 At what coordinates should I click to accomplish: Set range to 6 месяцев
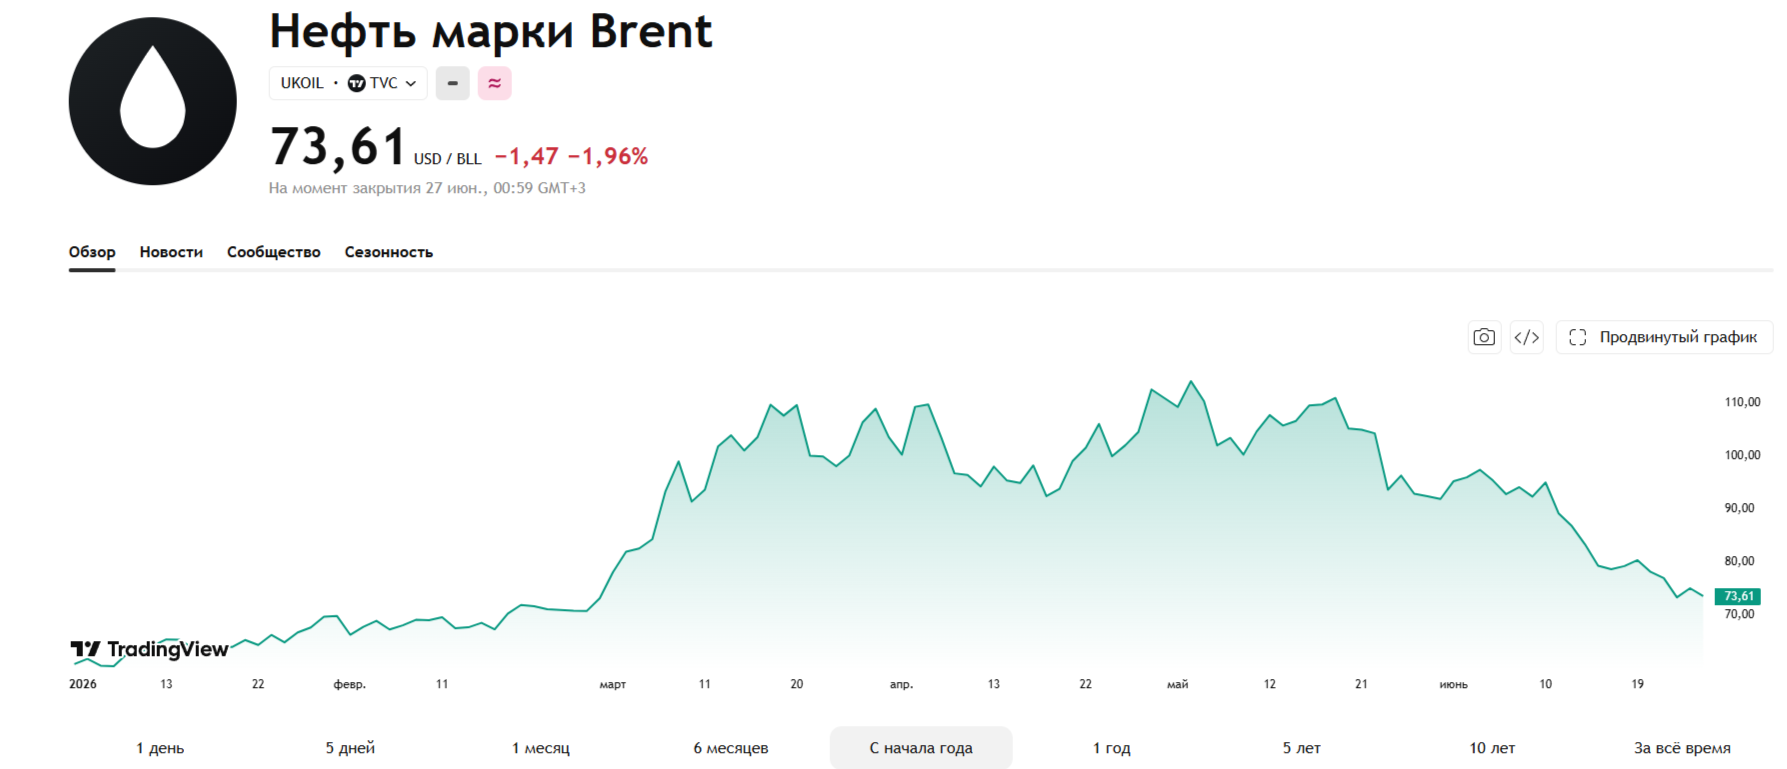click(x=731, y=748)
